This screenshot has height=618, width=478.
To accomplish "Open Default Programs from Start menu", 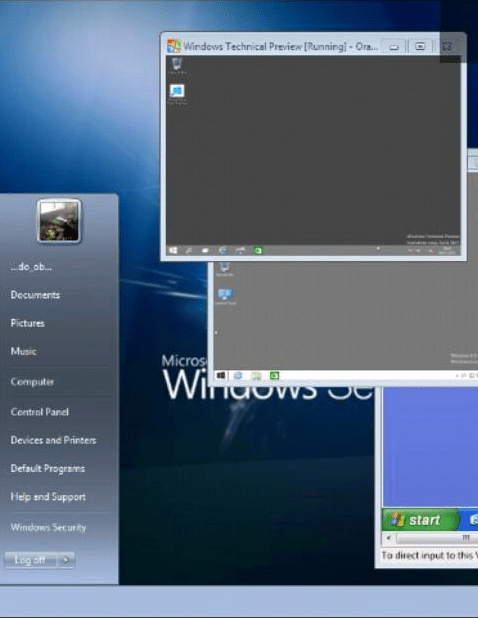I will (48, 468).
